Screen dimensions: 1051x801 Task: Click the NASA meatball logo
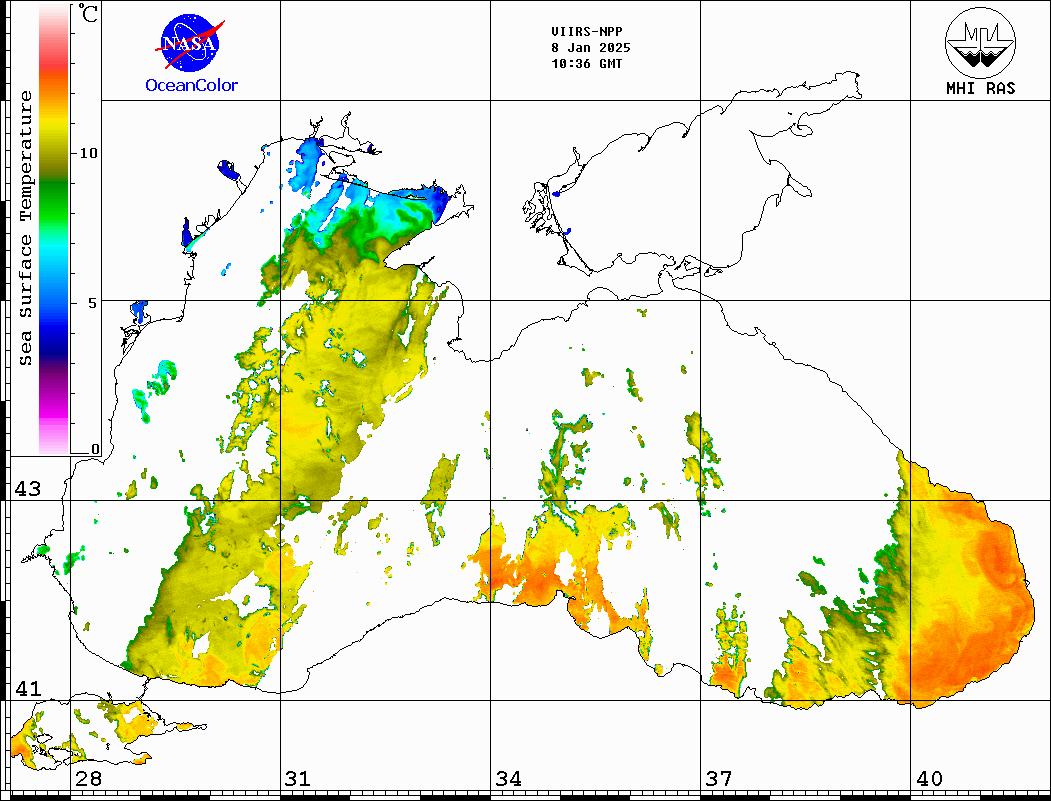tap(191, 44)
